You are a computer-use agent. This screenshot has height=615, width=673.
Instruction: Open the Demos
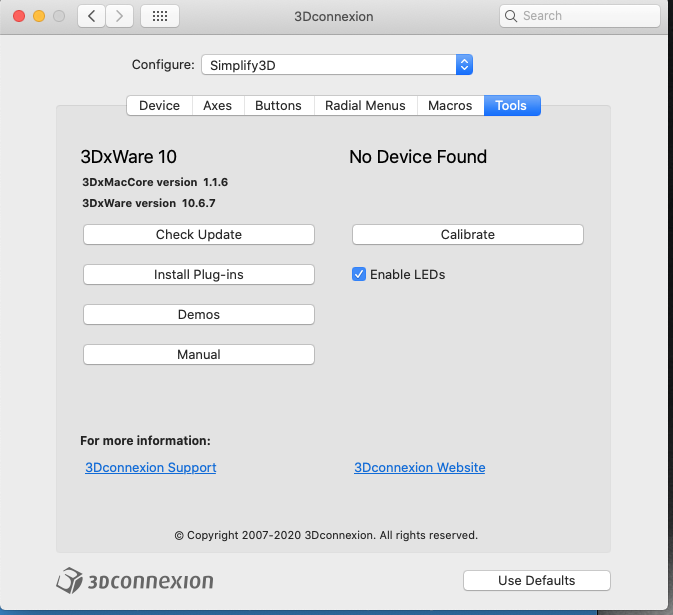coord(199,315)
